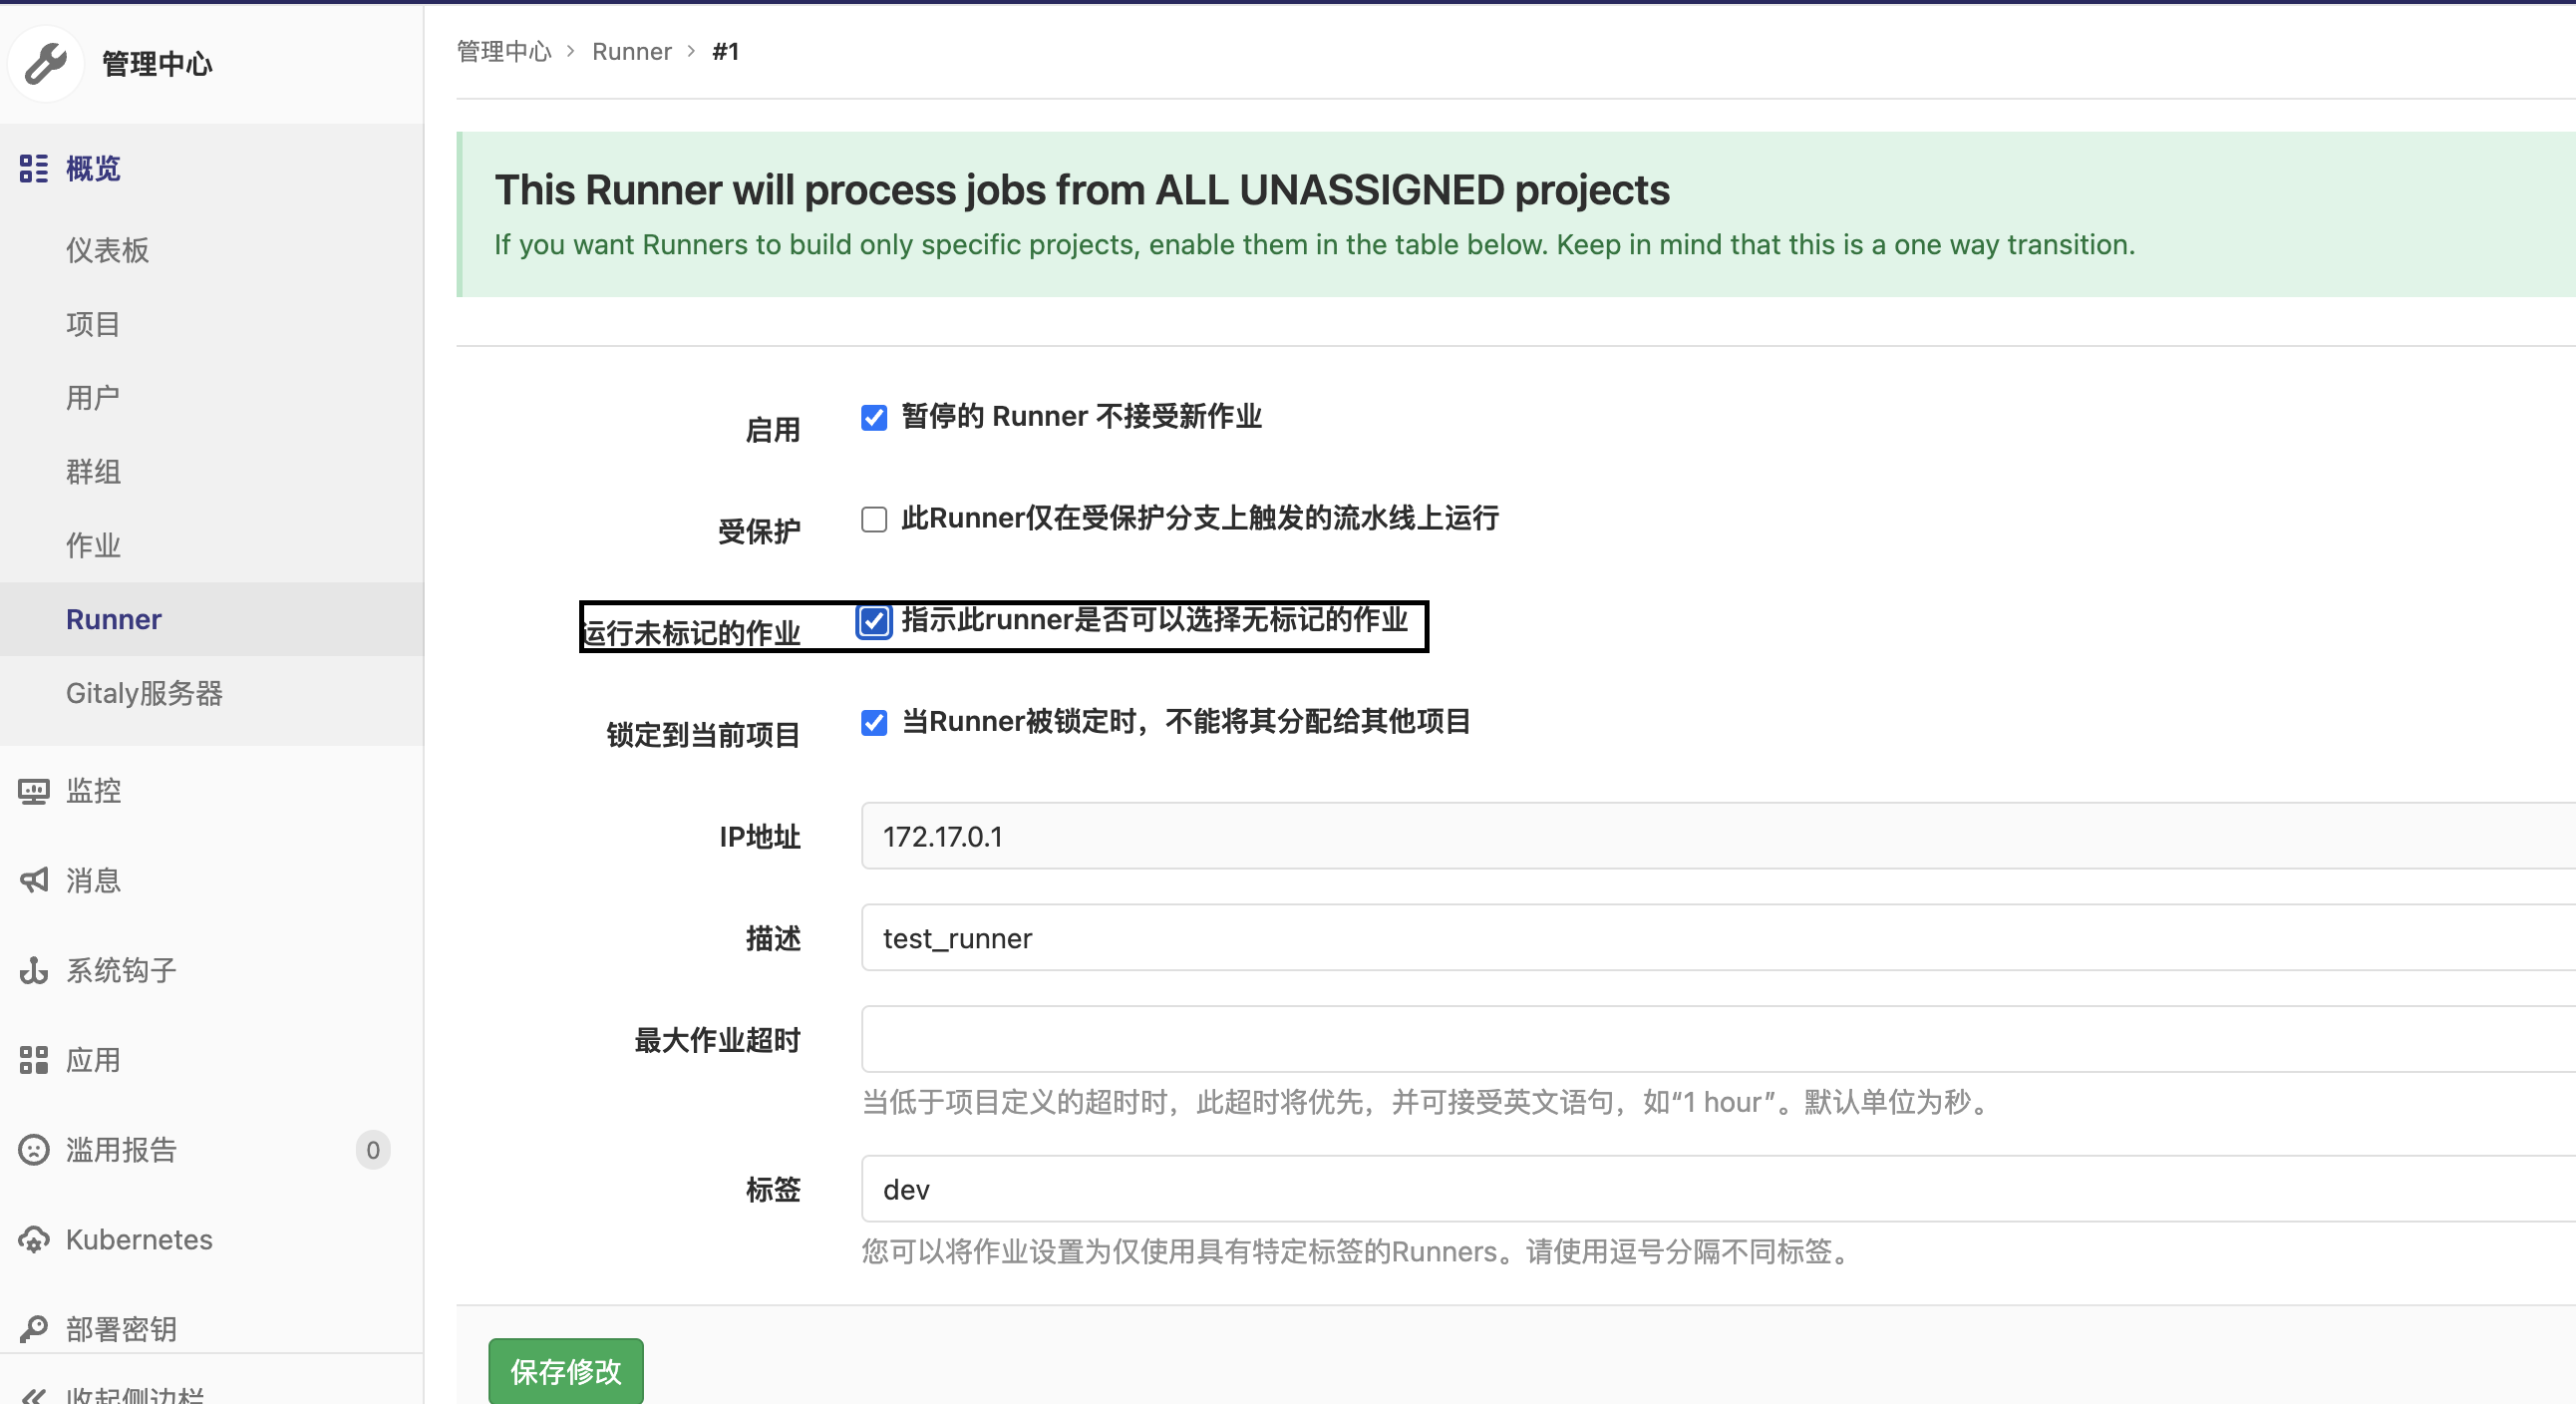Viewport: 2576px width, 1404px height.
Task: Click the Applications (应用) squares icon
Action: 33,1060
